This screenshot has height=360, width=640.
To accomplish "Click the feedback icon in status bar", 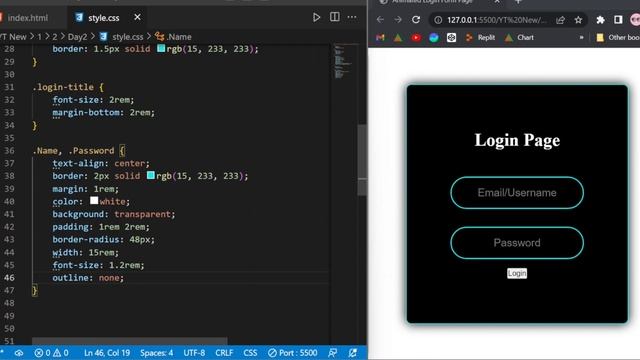I will tap(333, 353).
